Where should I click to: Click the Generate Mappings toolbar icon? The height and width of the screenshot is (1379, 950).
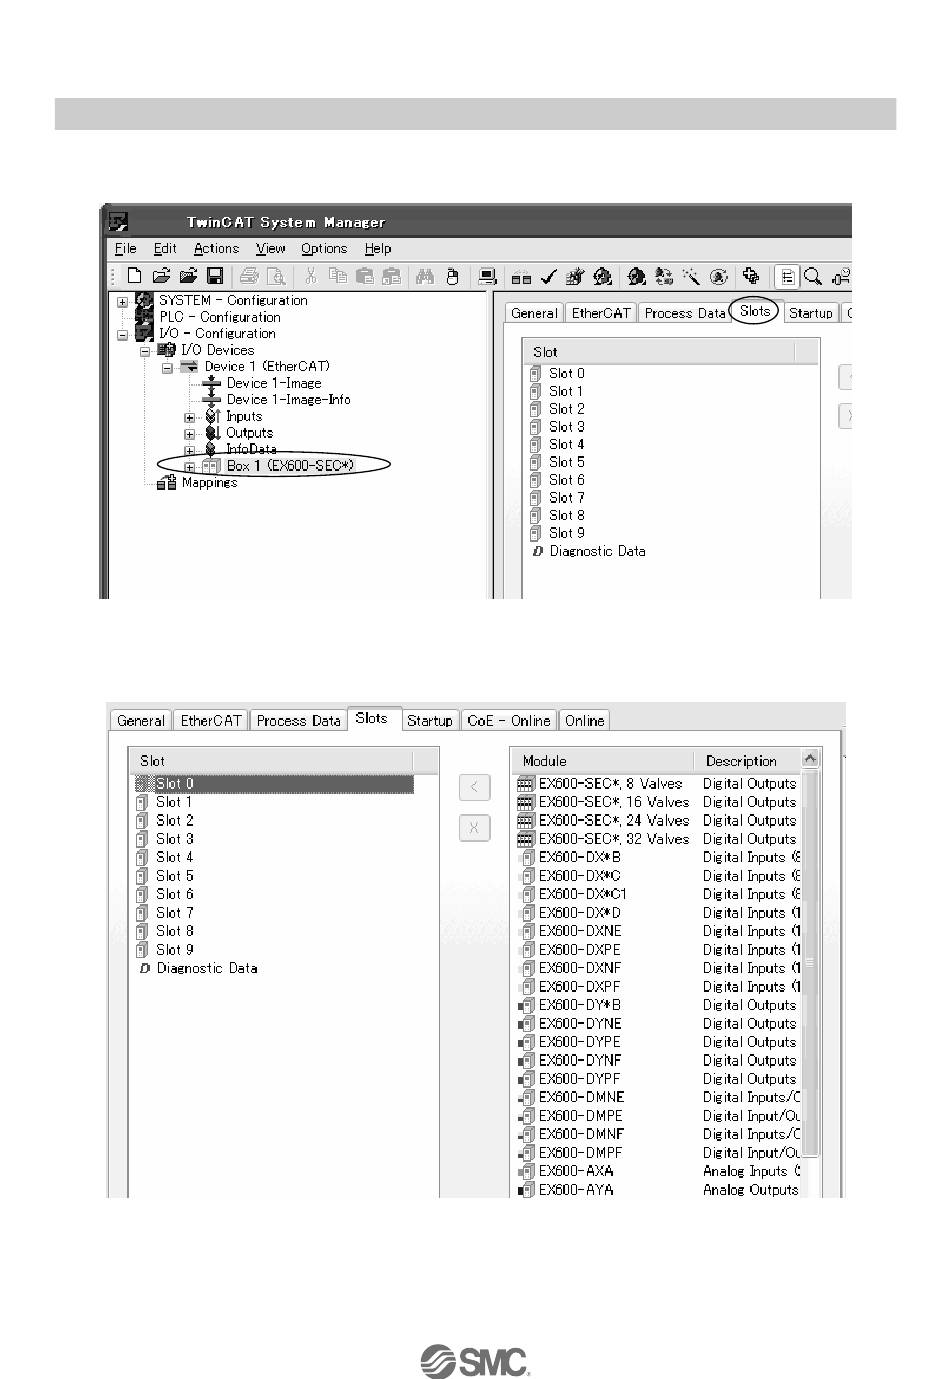point(522,276)
